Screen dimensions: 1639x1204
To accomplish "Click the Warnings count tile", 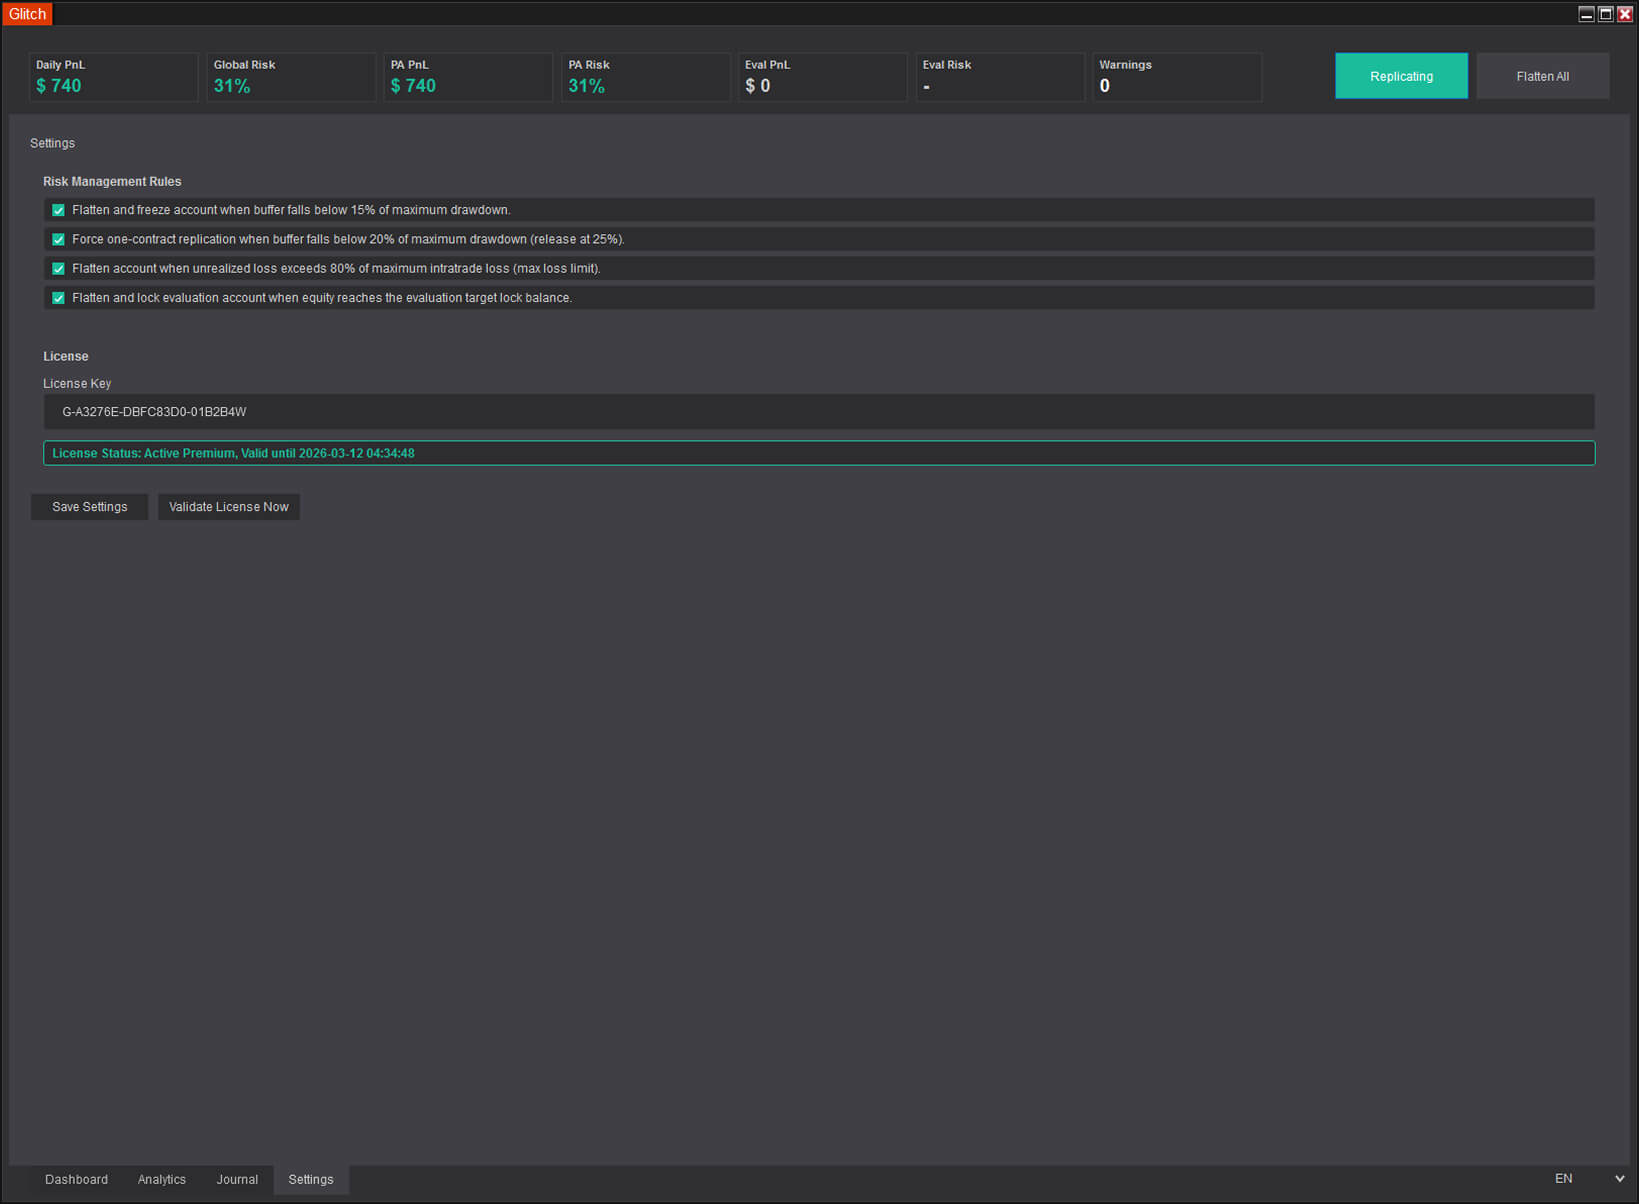I will (x=1176, y=77).
